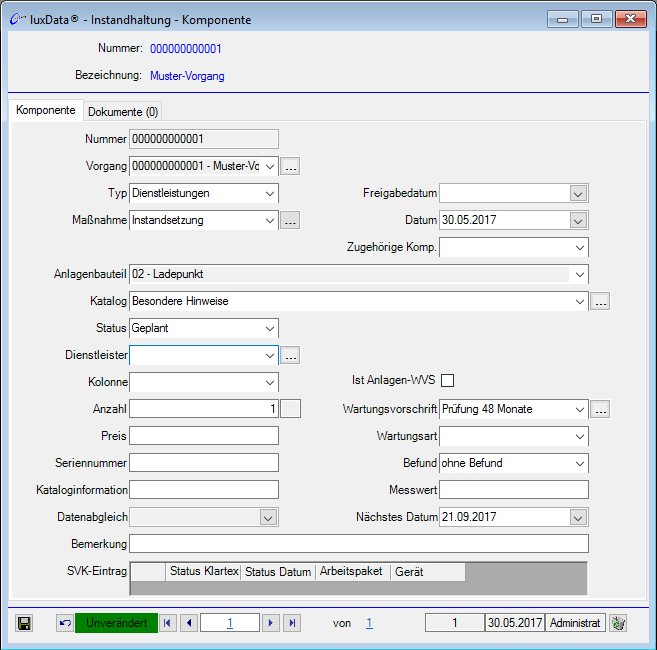Viewport: 657px width, 650px height.
Task: Click the icon right of Administrat field
Action: pos(618,623)
